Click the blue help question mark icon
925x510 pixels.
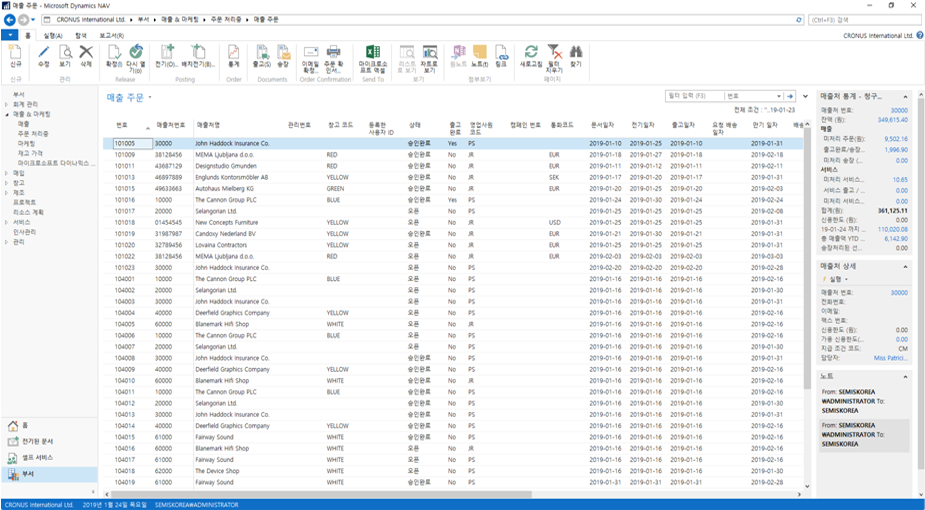point(920,35)
